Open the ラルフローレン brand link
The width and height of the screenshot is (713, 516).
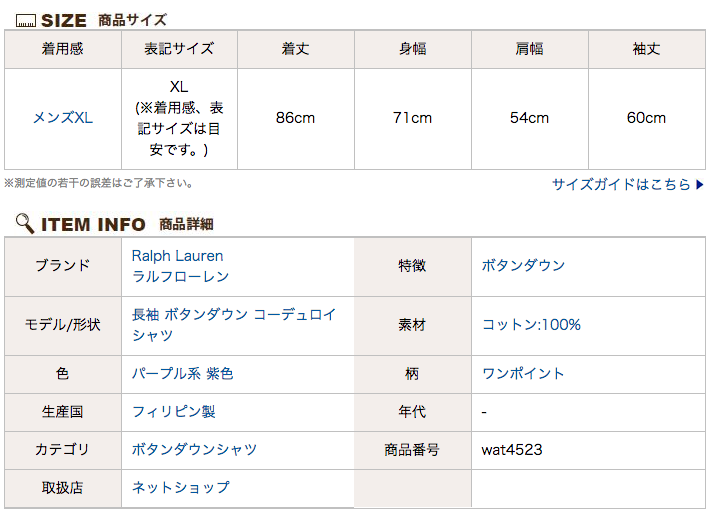[x=181, y=276]
